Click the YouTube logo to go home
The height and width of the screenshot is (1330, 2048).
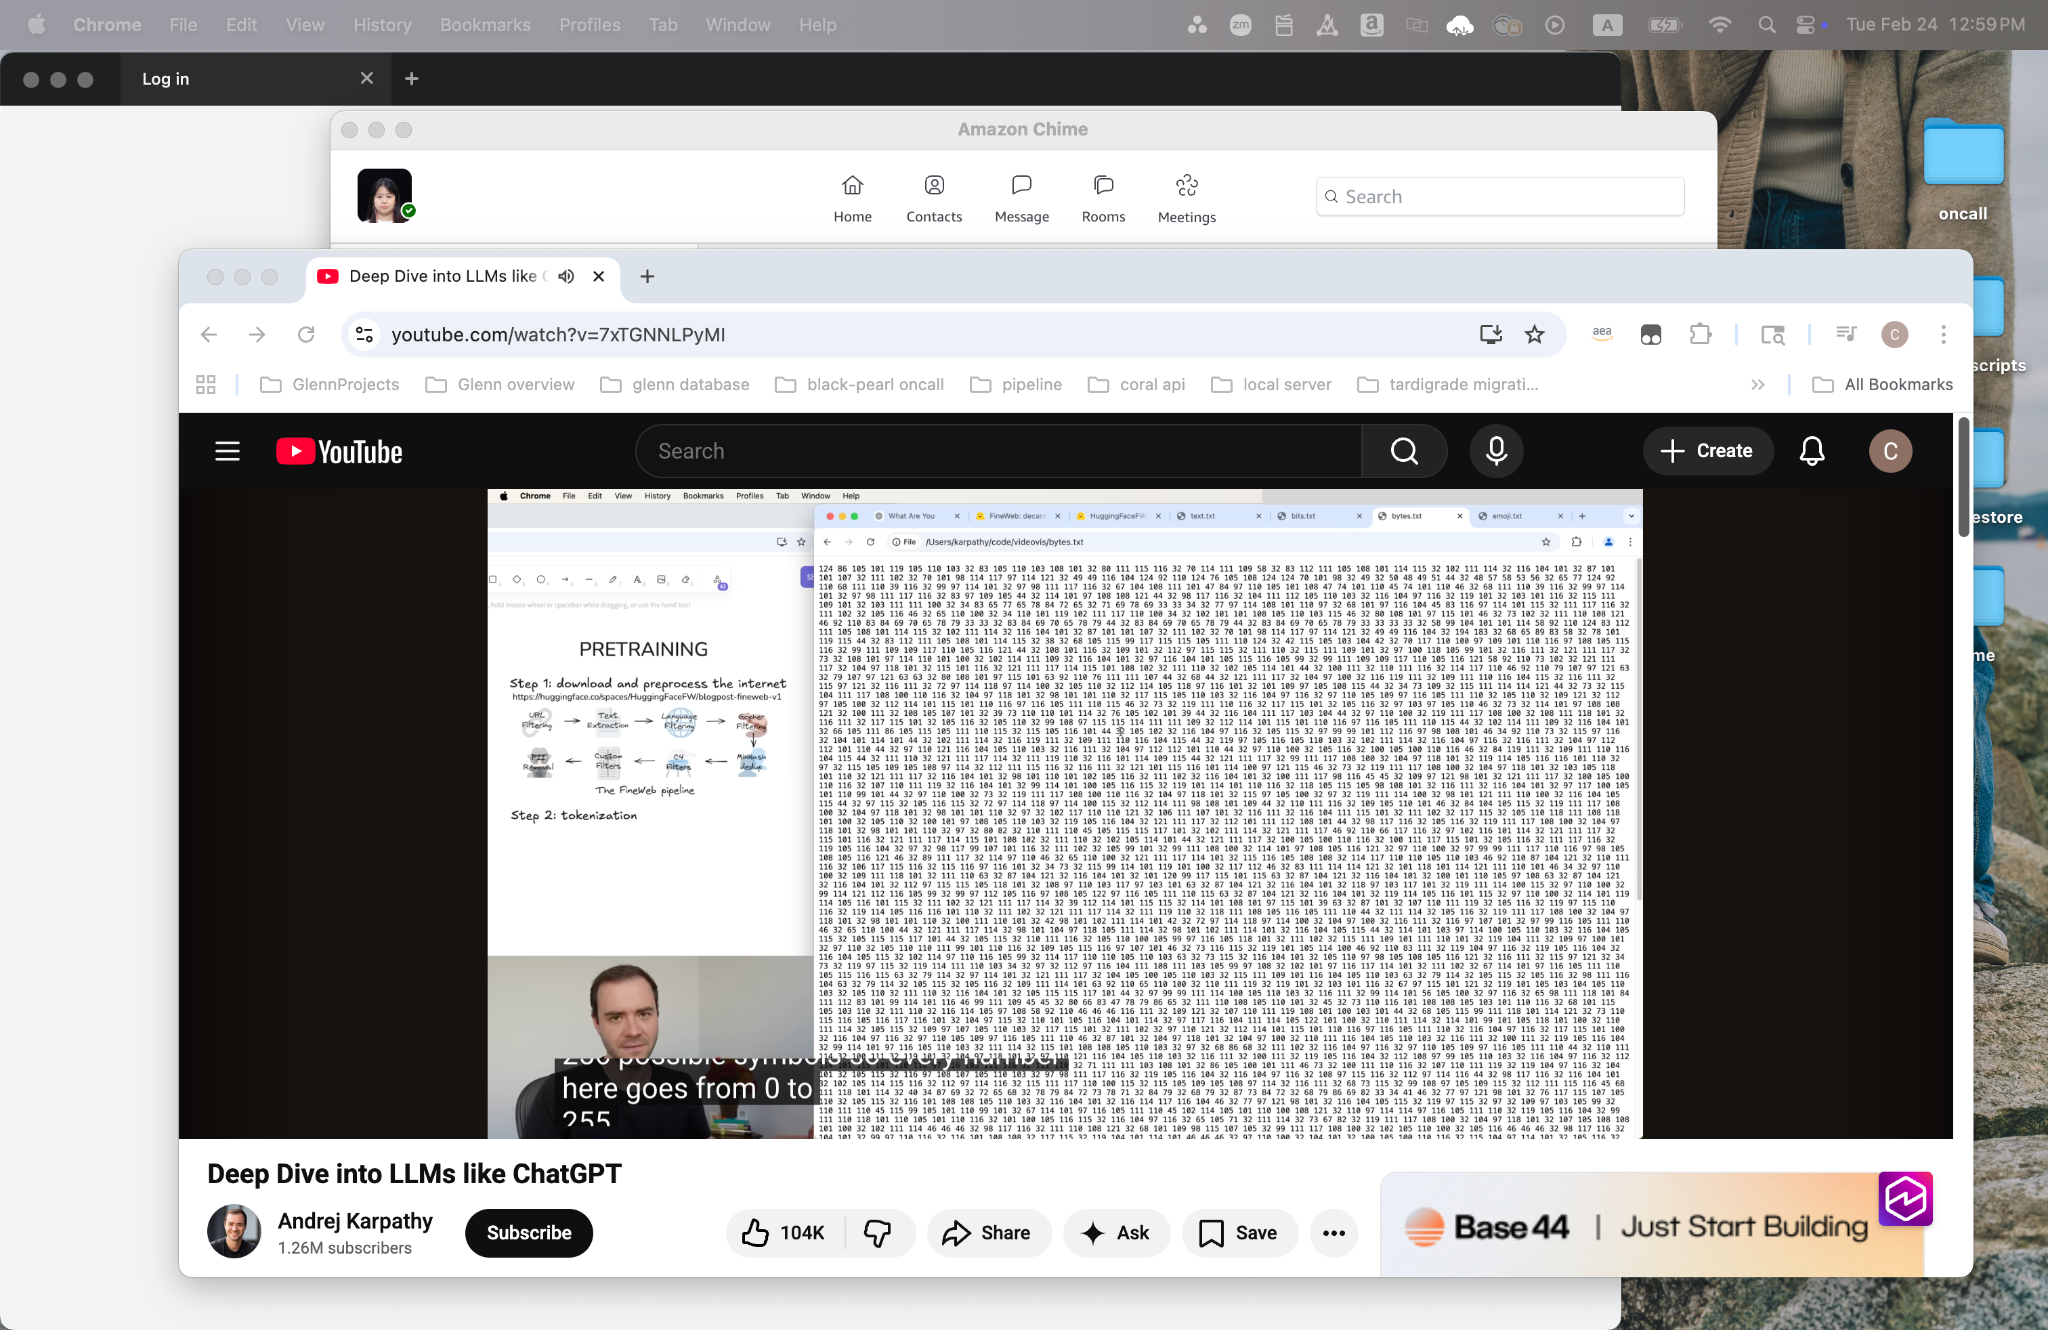338,451
